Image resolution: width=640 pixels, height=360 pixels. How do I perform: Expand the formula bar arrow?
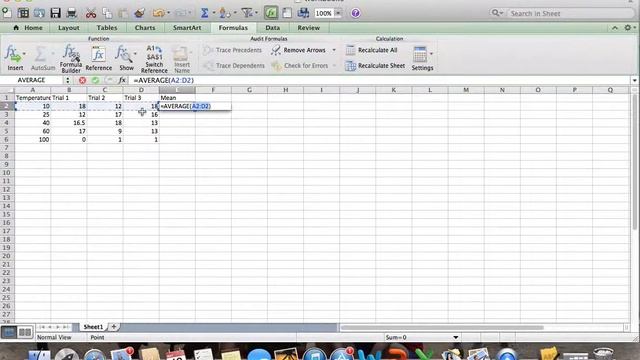(x=634, y=80)
